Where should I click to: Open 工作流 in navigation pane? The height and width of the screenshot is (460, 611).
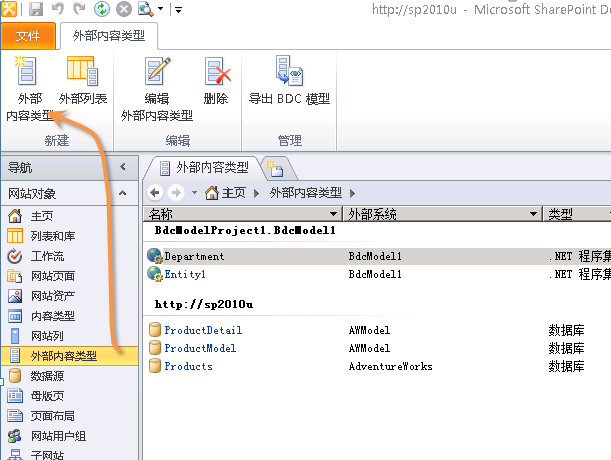click(x=48, y=256)
